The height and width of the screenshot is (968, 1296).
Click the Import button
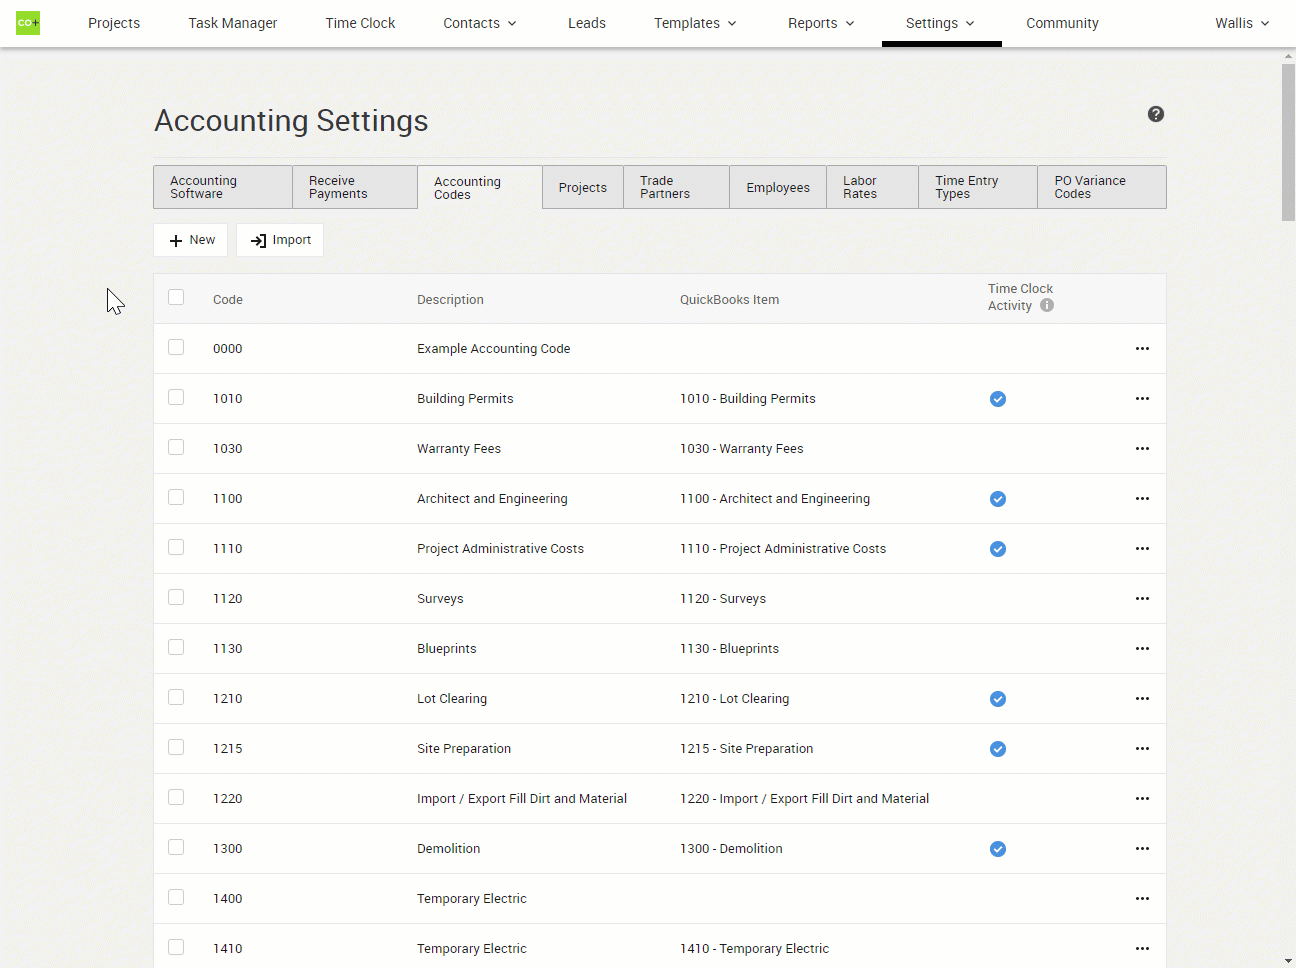[x=280, y=240]
